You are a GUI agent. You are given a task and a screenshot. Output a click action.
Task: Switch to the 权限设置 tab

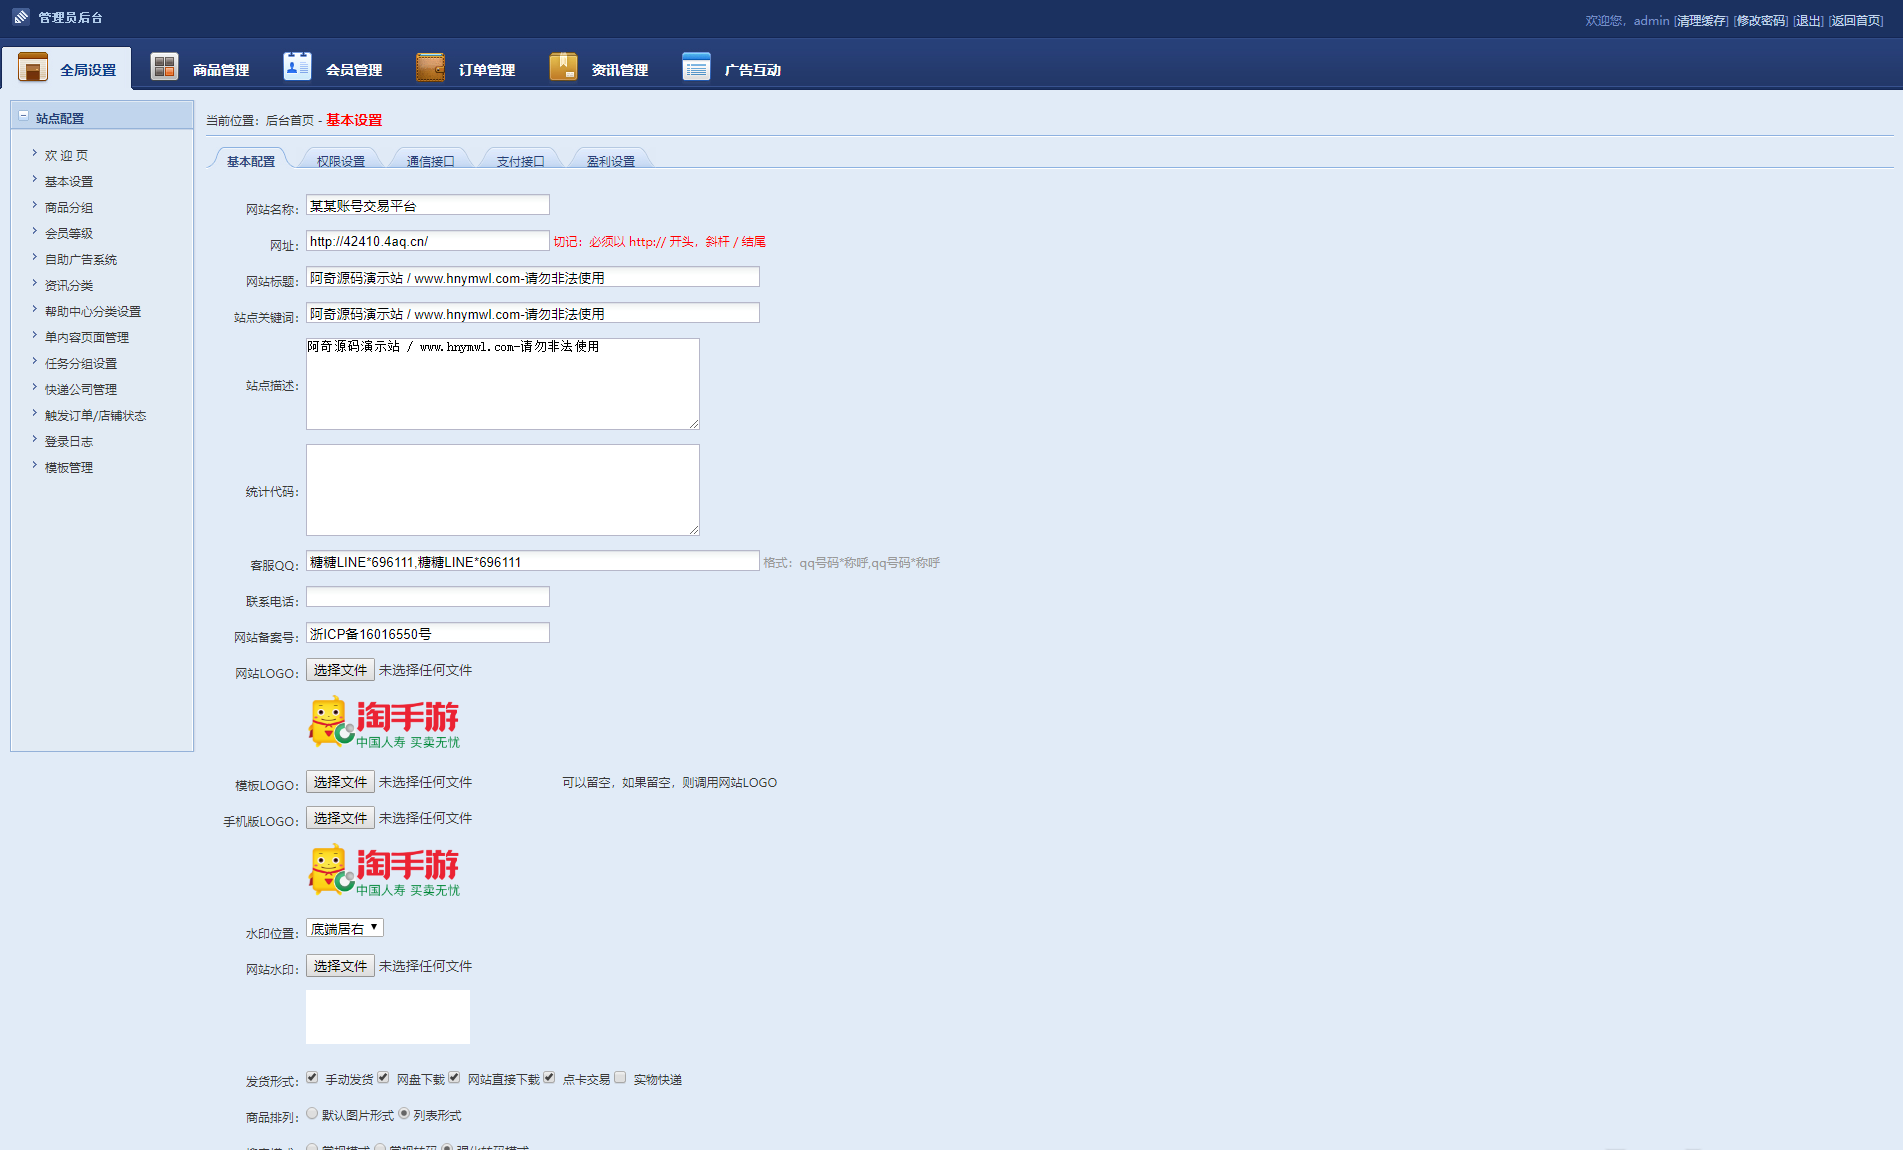coord(340,161)
